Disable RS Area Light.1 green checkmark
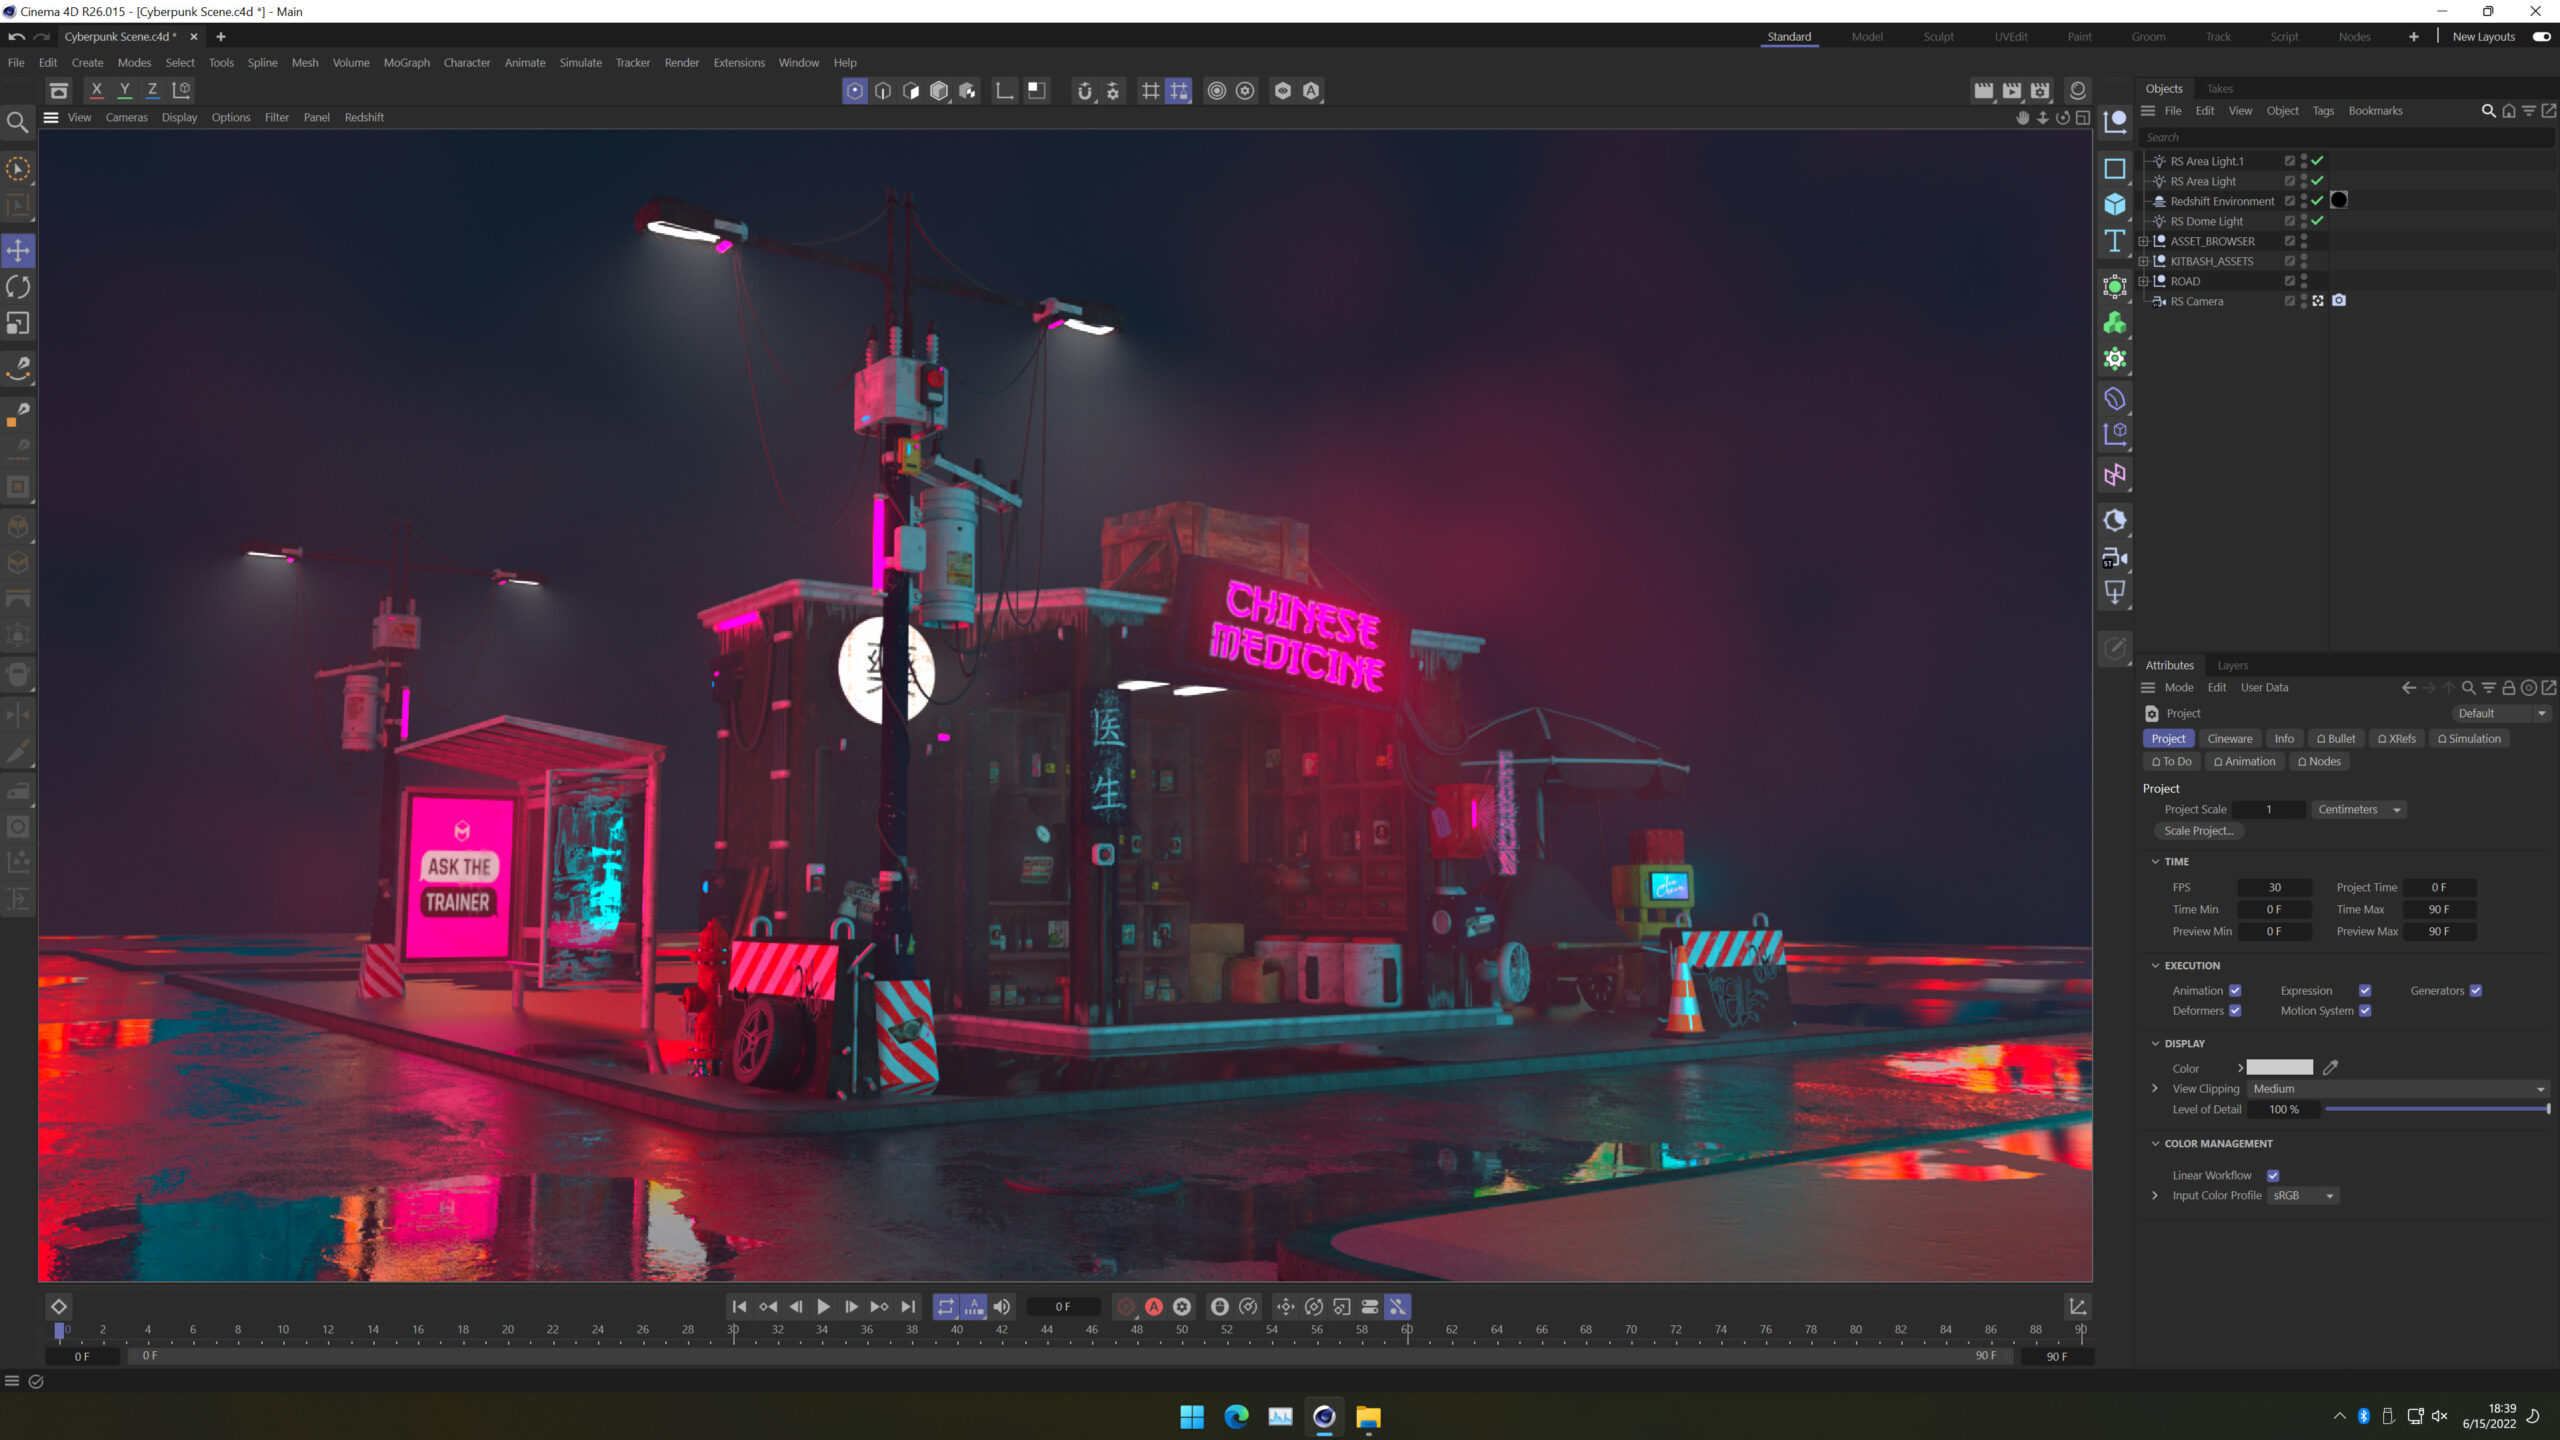 click(2317, 161)
